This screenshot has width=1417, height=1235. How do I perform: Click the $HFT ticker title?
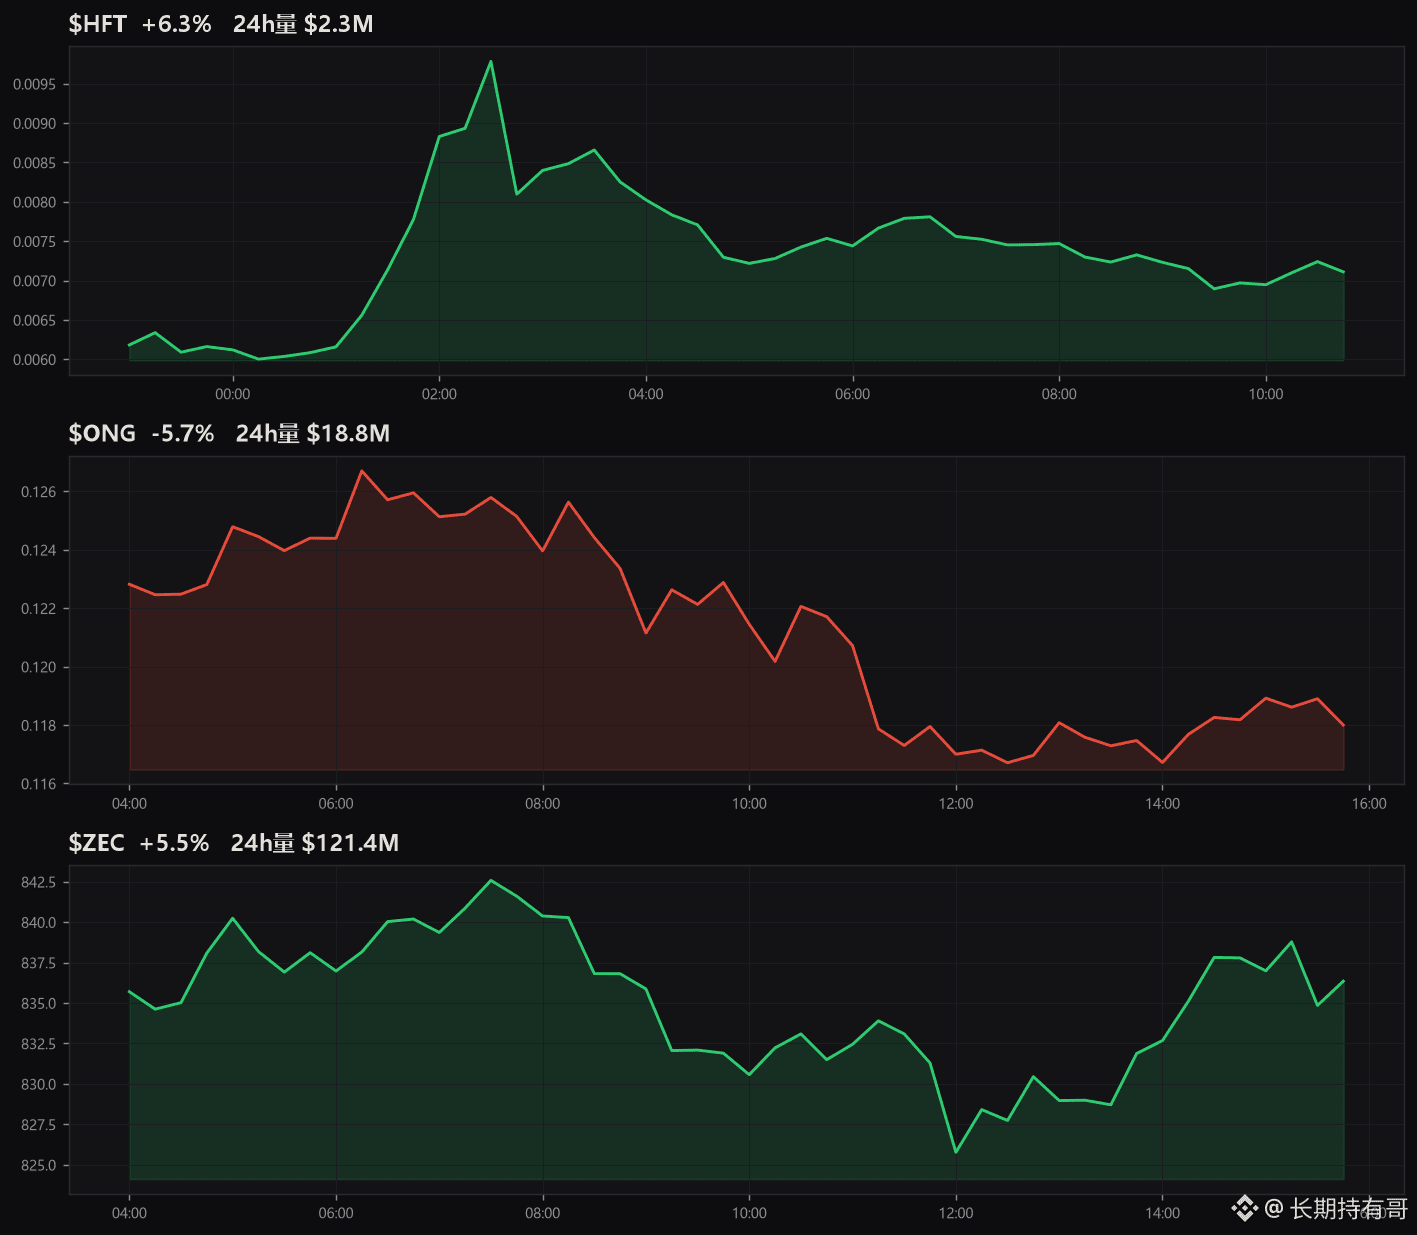[x=98, y=24]
